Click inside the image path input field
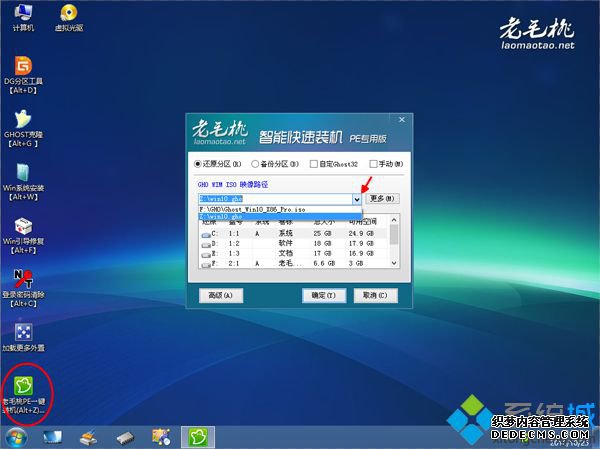This screenshot has height=449, width=600. coord(275,199)
